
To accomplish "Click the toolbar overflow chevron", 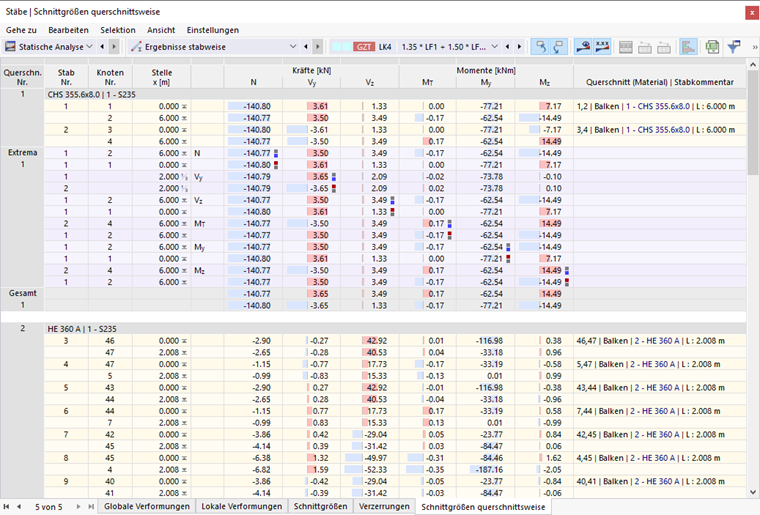I will [x=754, y=47].
